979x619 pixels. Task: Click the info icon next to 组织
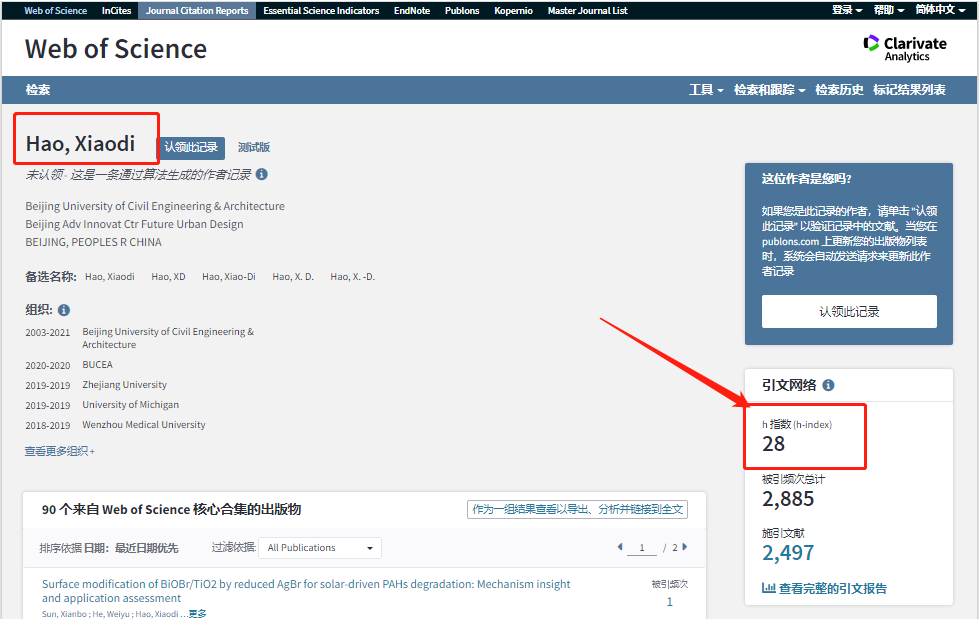click(x=64, y=310)
